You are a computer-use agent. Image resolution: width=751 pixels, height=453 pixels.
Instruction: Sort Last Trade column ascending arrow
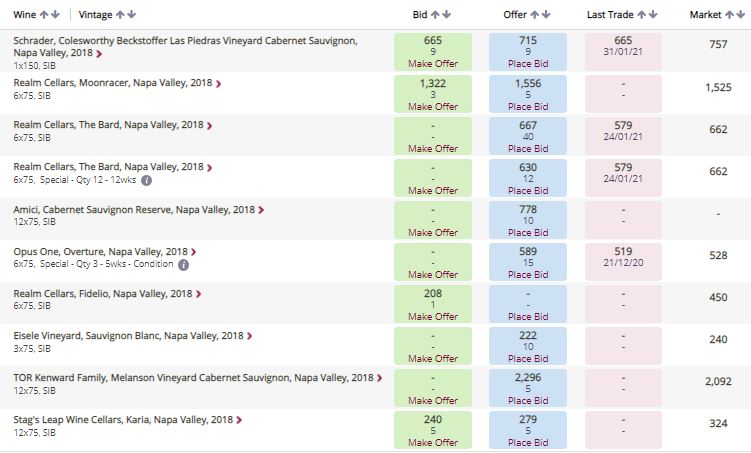coord(641,15)
